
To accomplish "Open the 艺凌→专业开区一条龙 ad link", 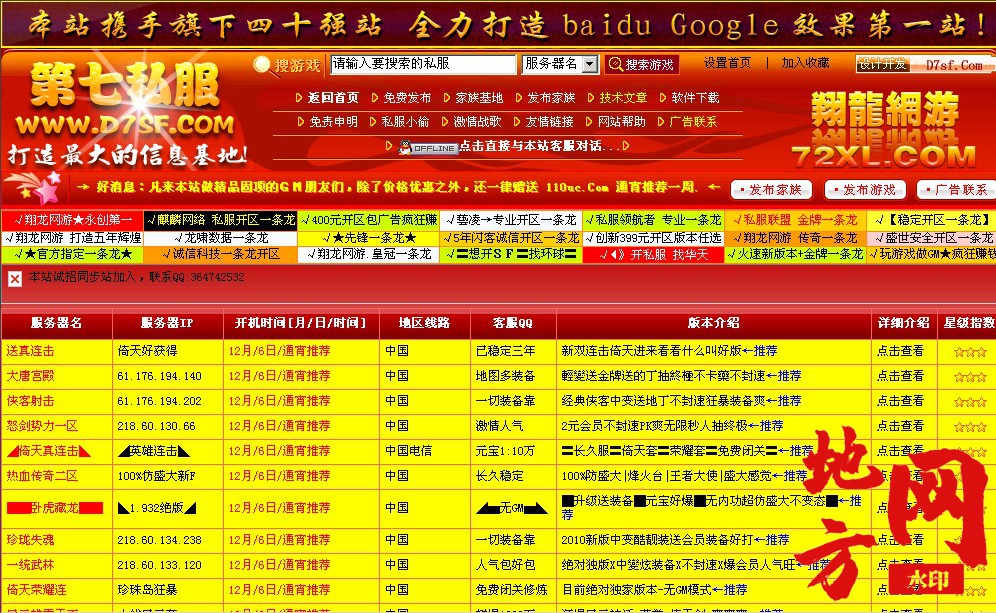I will click(x=511, y=220).
